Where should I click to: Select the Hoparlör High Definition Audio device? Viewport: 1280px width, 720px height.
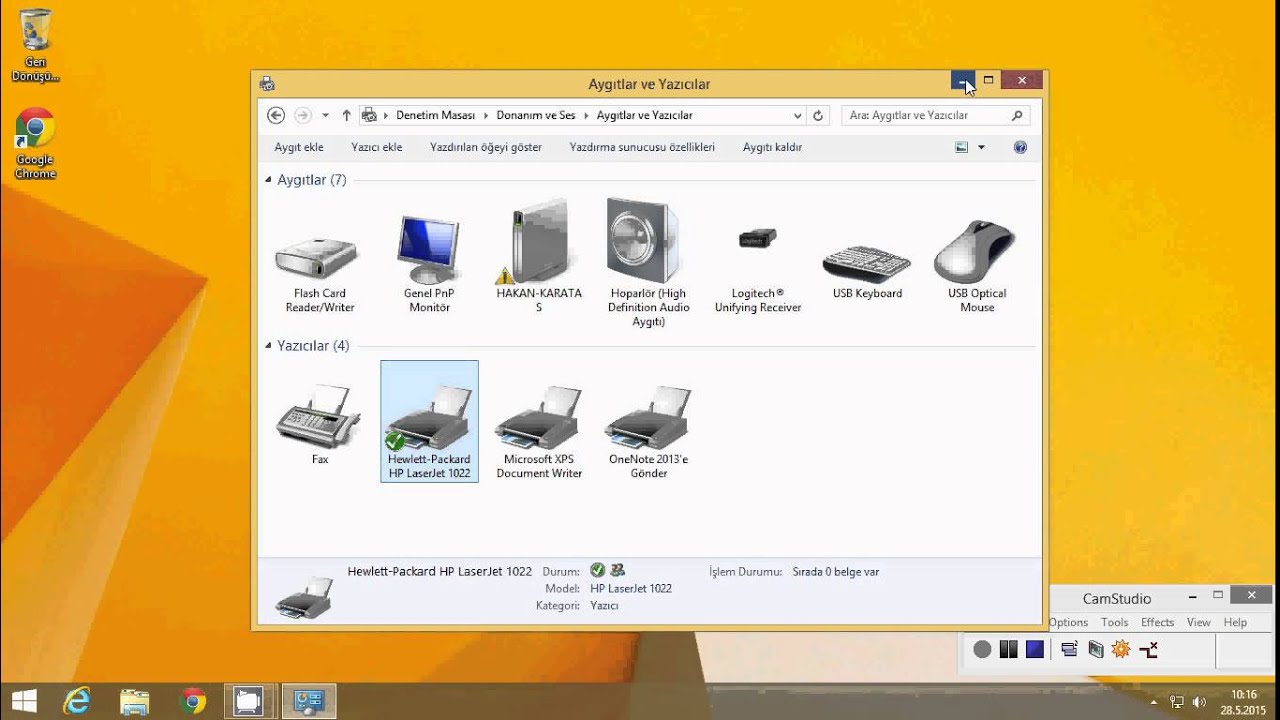pos(648,263)
